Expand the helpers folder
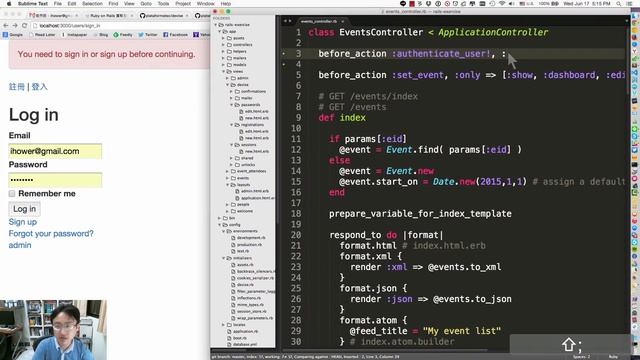This screenshot has width=640, height=360. 223,51
